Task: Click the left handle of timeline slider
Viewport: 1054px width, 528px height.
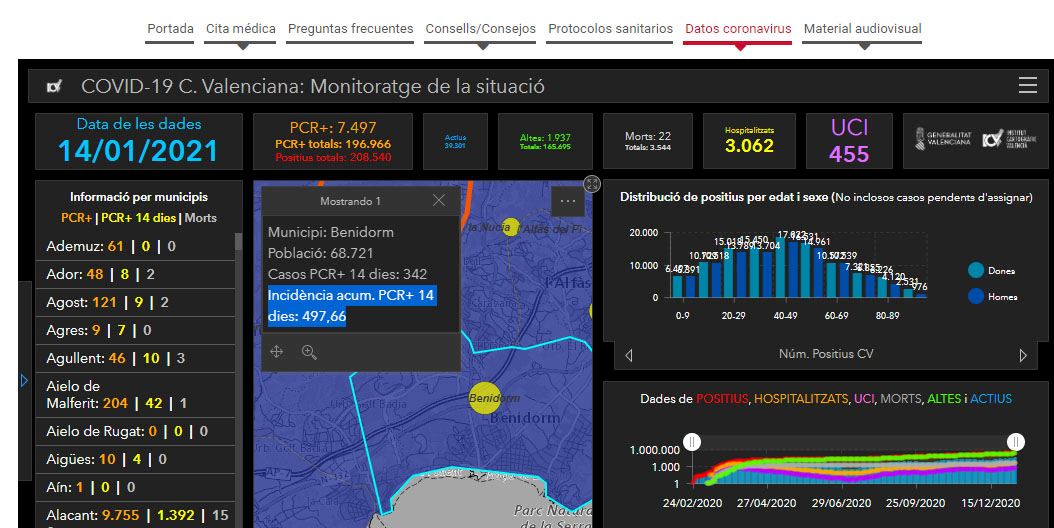Action: pyautogui.click(x=691, y=442)
